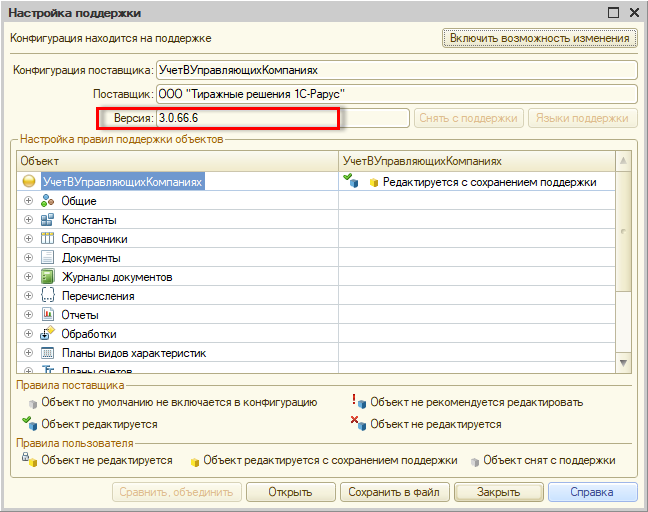Click the gray cube icon 'Объект по умолчанию не включается'
The height and width of the screenshot is (512, 648).
coord(33,403)
